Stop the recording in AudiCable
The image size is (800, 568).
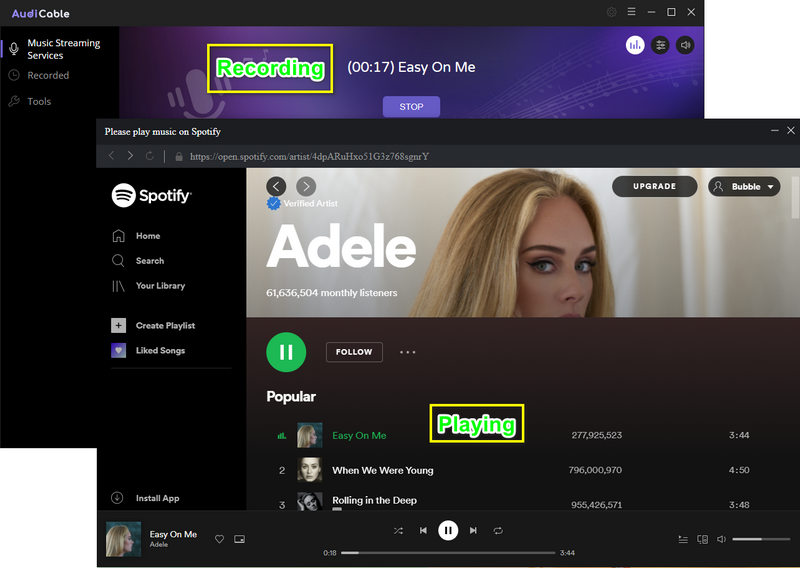click(x=411, y=107)
